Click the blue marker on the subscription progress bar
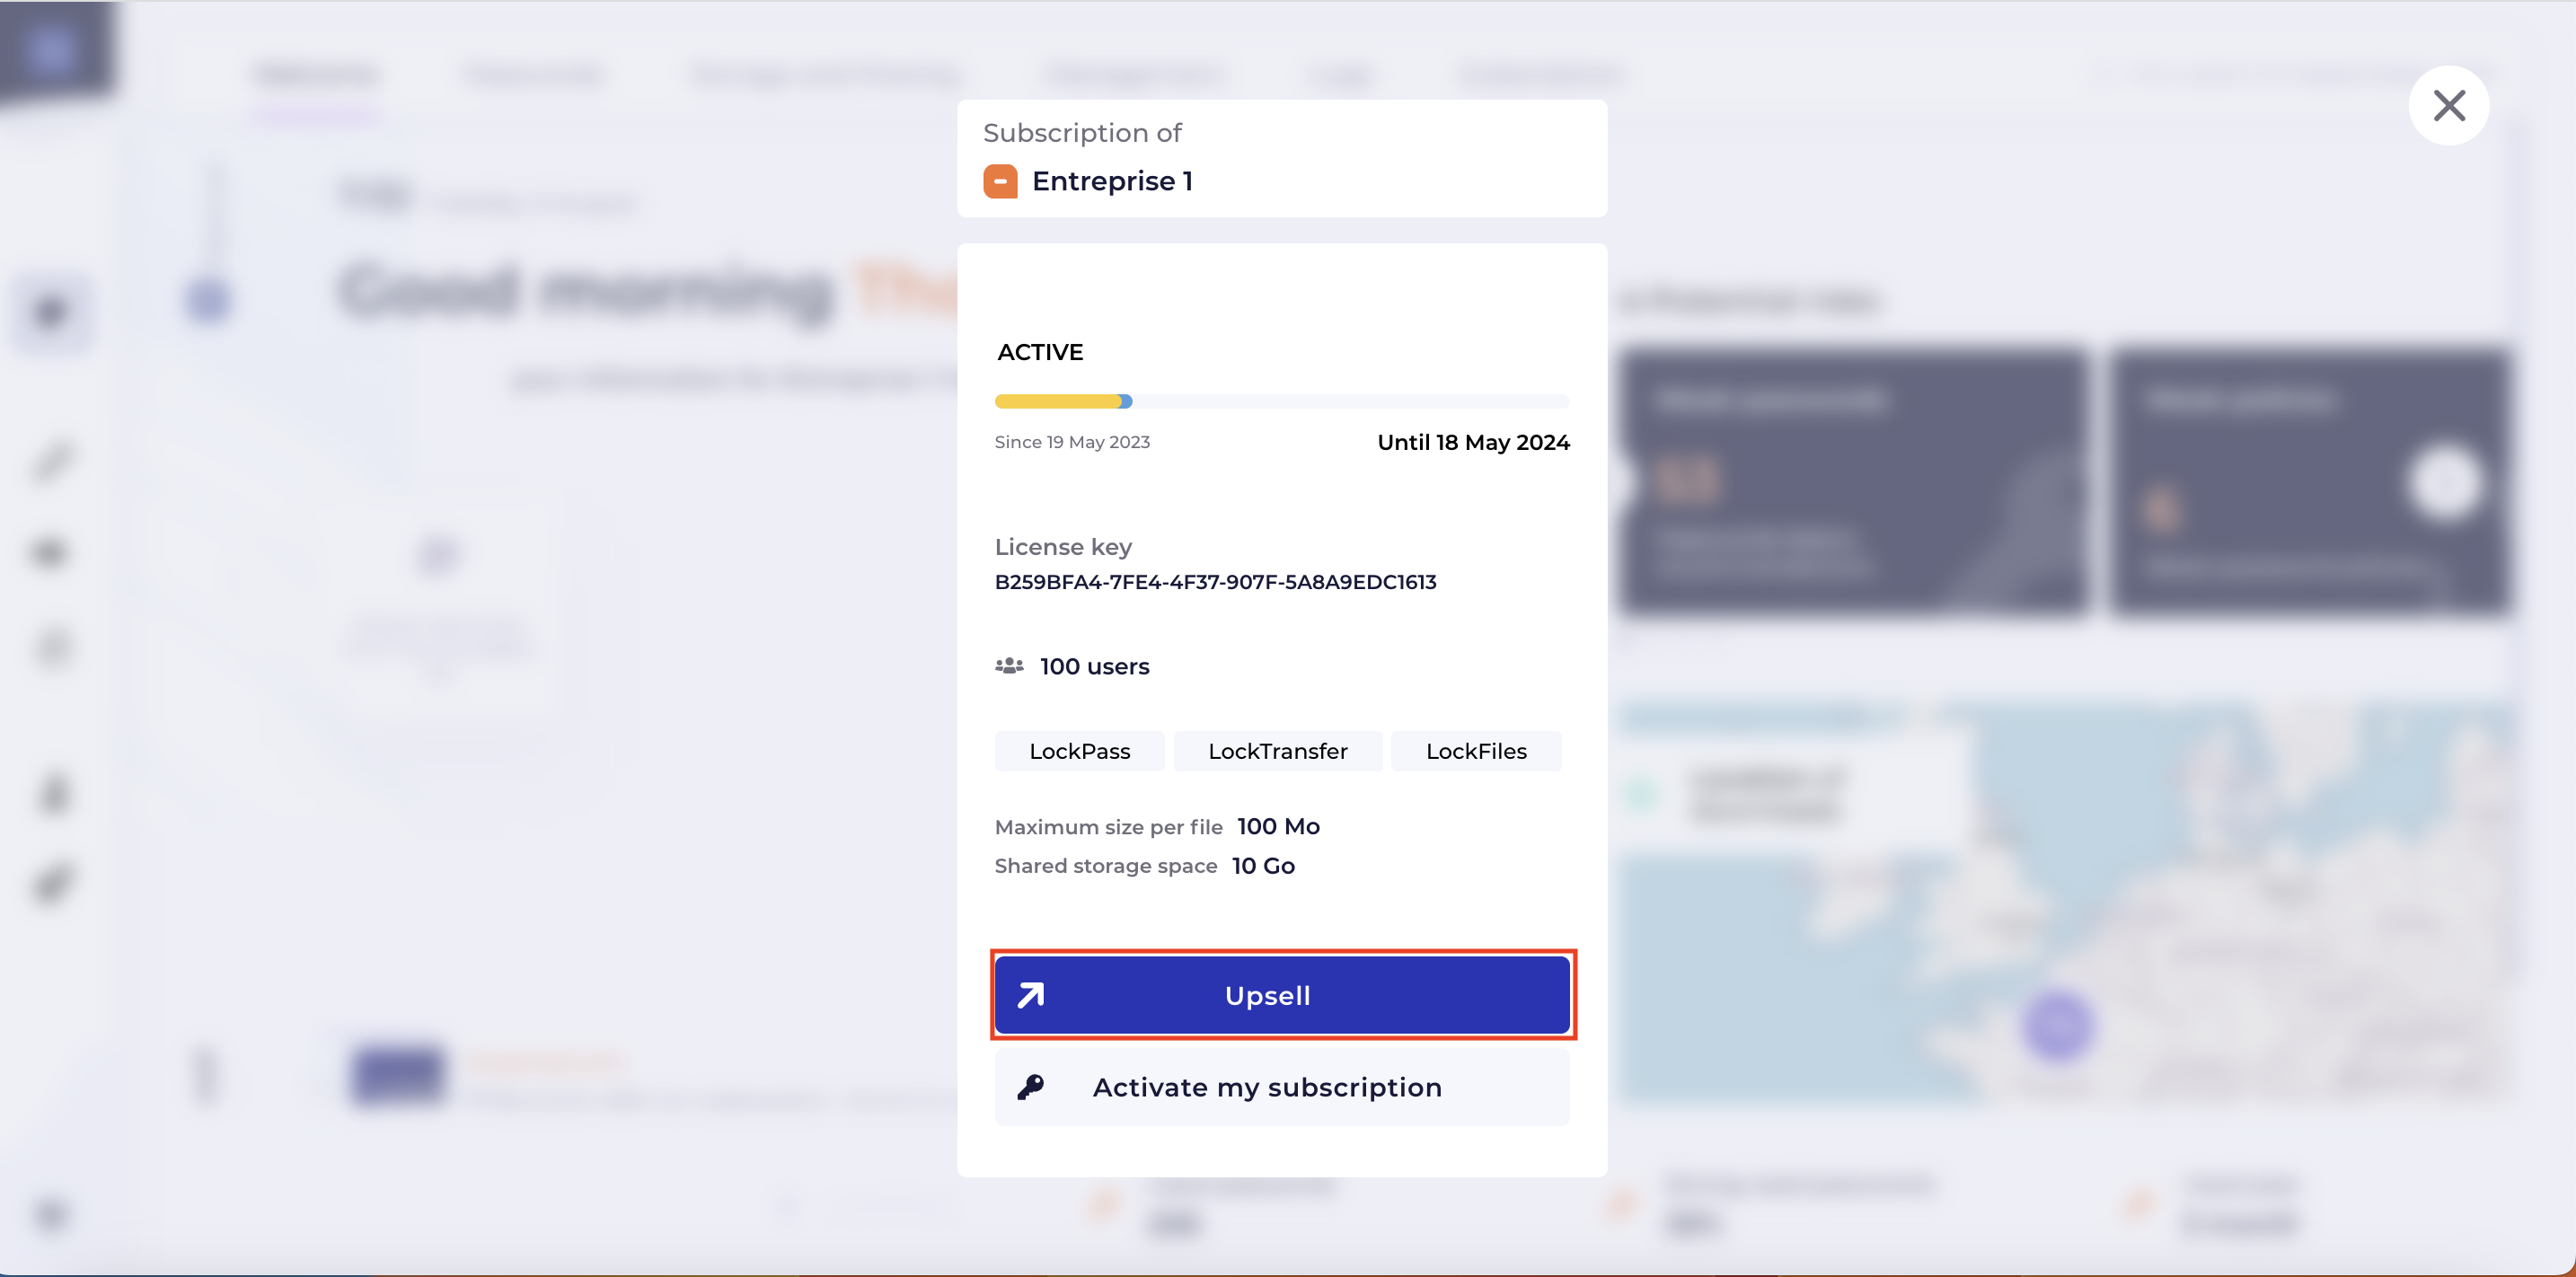The height and width of the screenshot is (1277, 2576). coord(1126,401)
